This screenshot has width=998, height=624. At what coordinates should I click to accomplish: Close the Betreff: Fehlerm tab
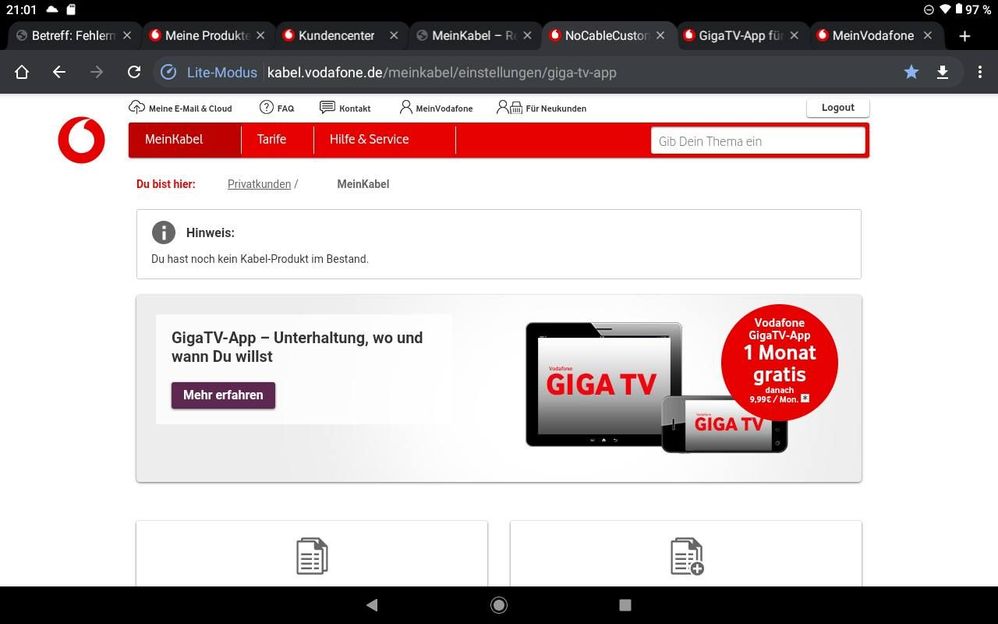click(x=127, y=36)
